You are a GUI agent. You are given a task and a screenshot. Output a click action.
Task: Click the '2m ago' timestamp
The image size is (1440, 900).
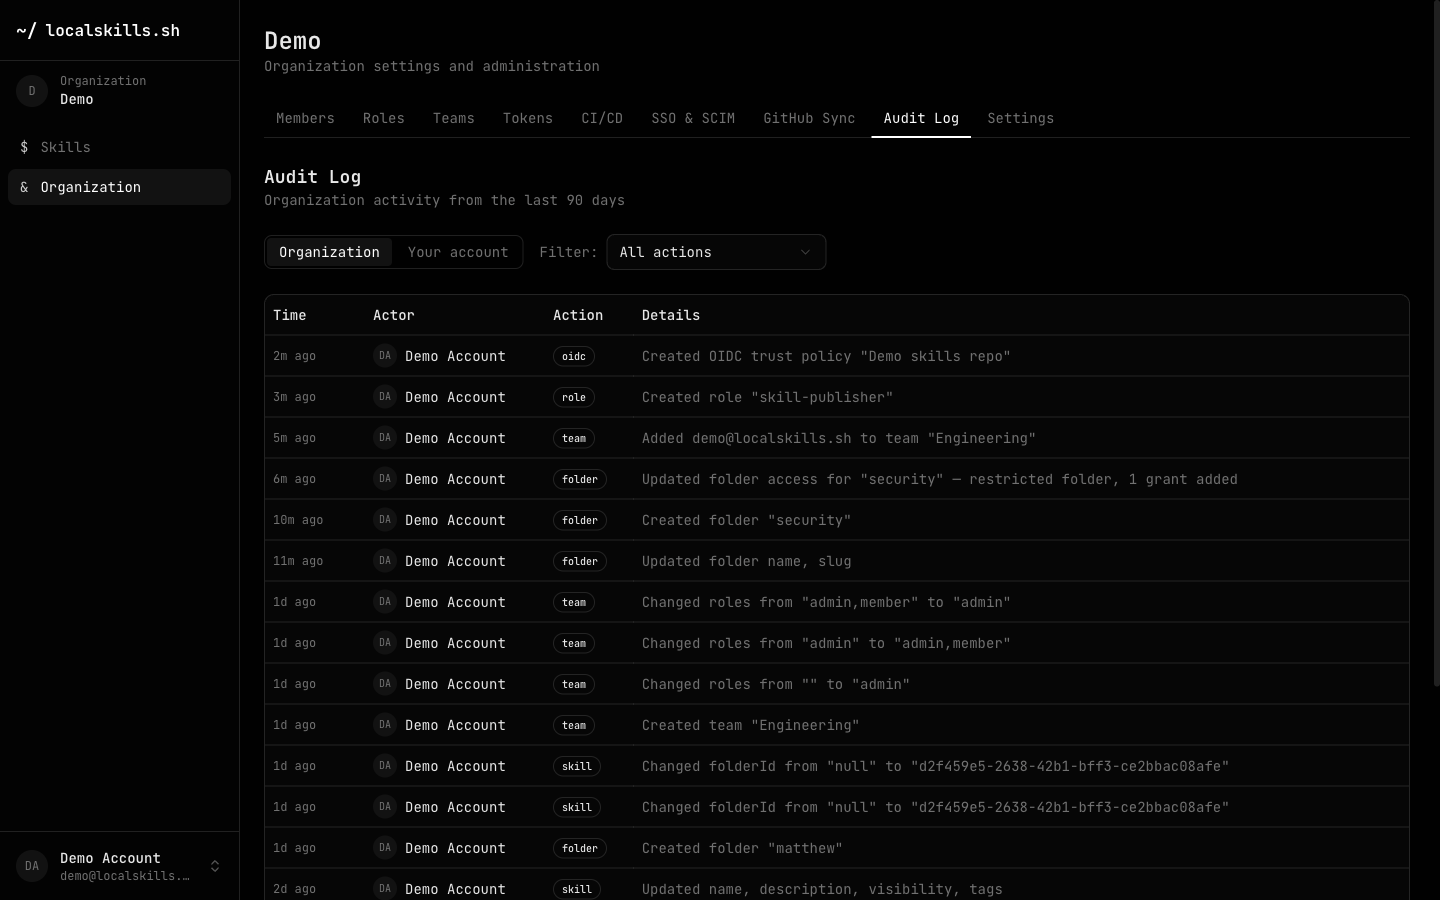point(294,356)
